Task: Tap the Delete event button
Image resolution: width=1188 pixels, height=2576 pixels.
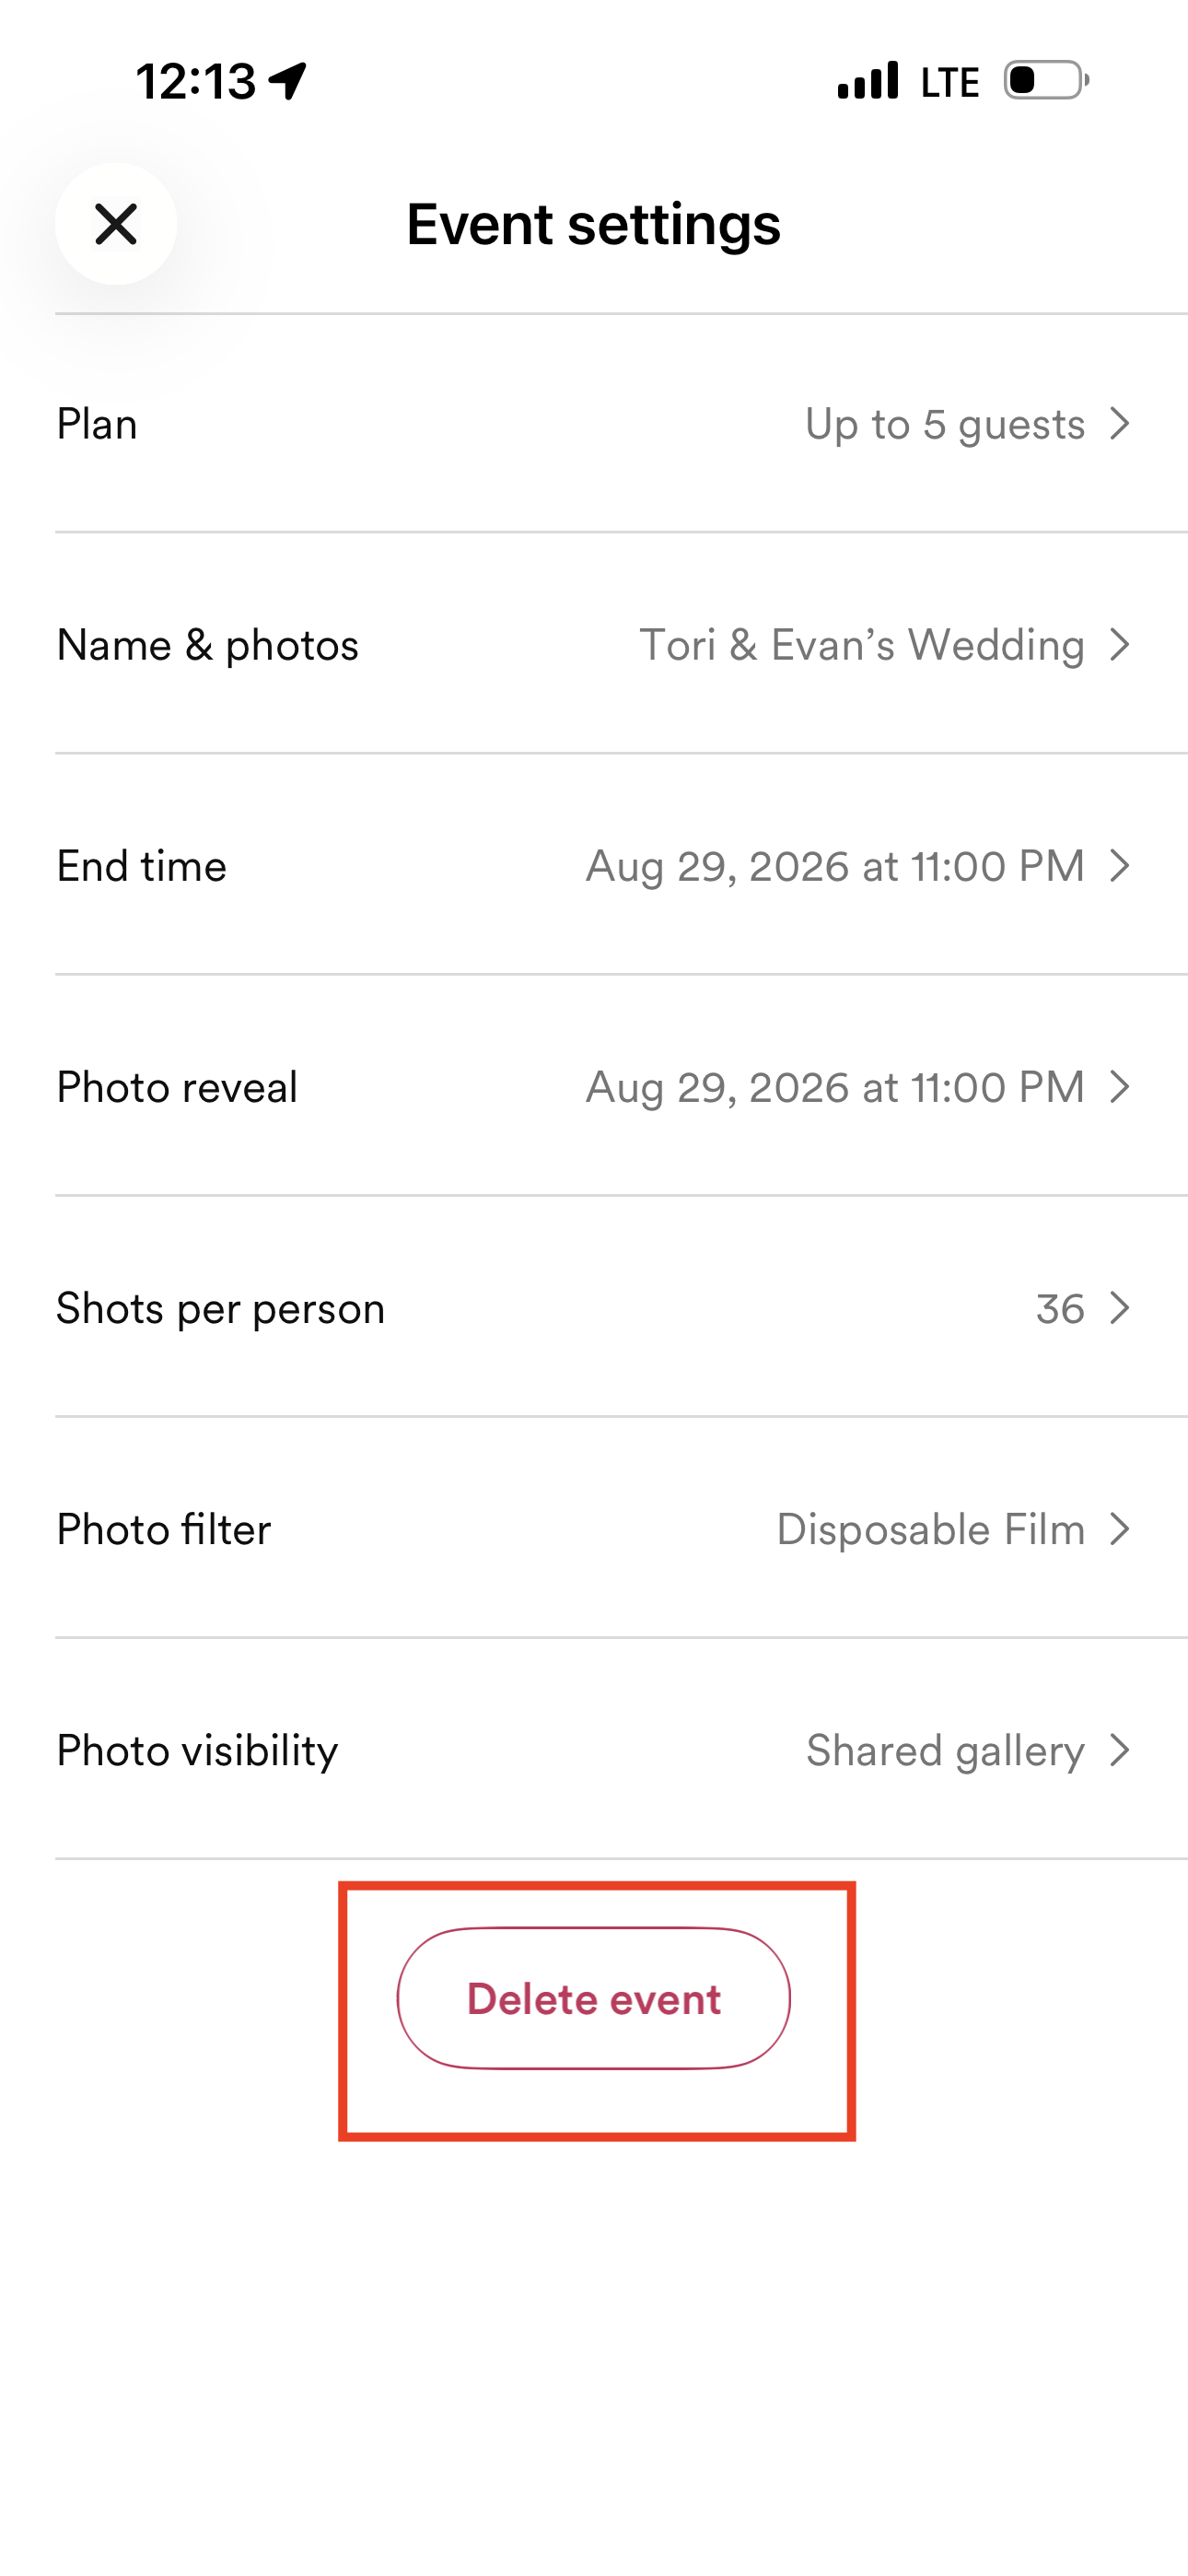Action: pos(594,1998)
